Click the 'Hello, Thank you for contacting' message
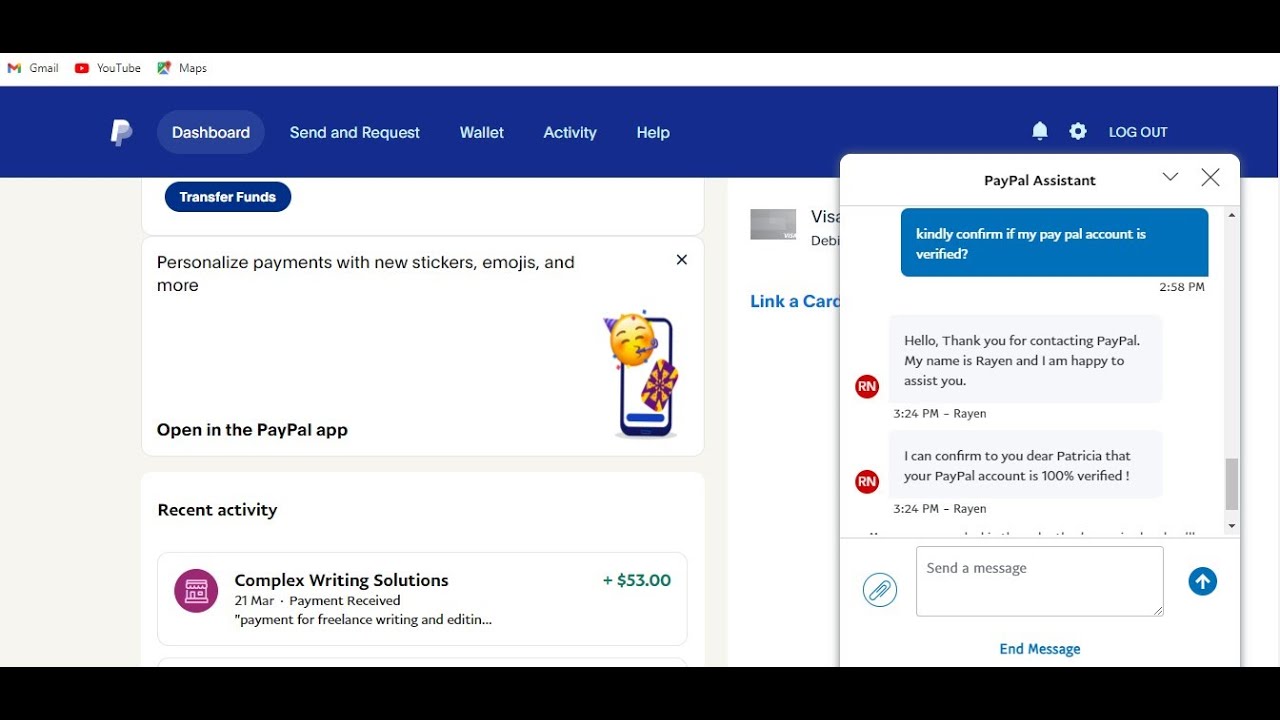 click(x=1025, y=360)
